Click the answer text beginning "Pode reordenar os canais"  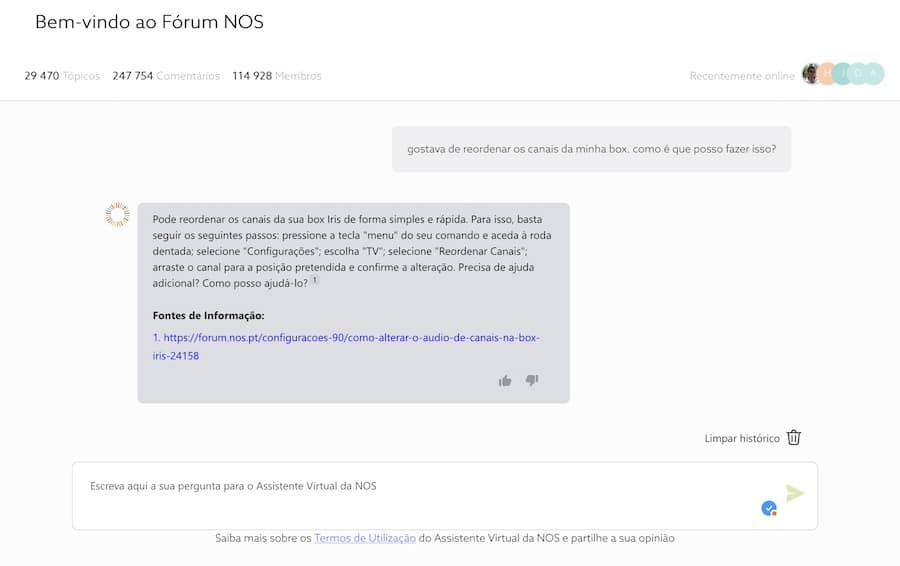[352, 251]
